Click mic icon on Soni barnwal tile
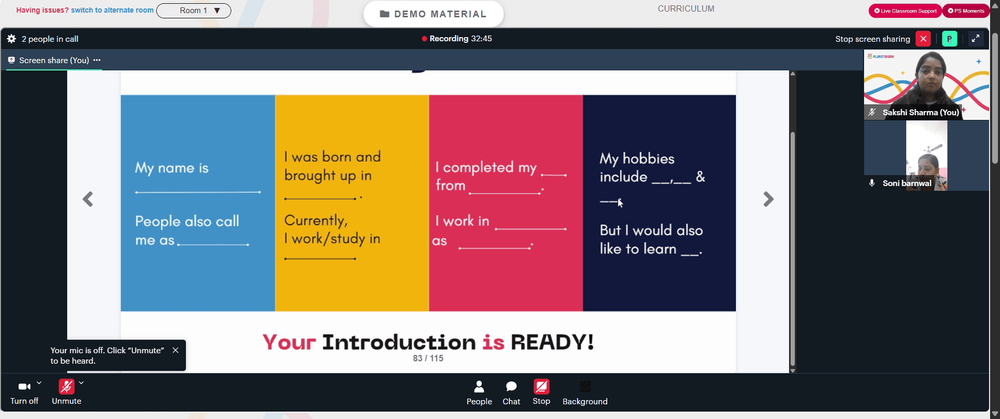 872,183
